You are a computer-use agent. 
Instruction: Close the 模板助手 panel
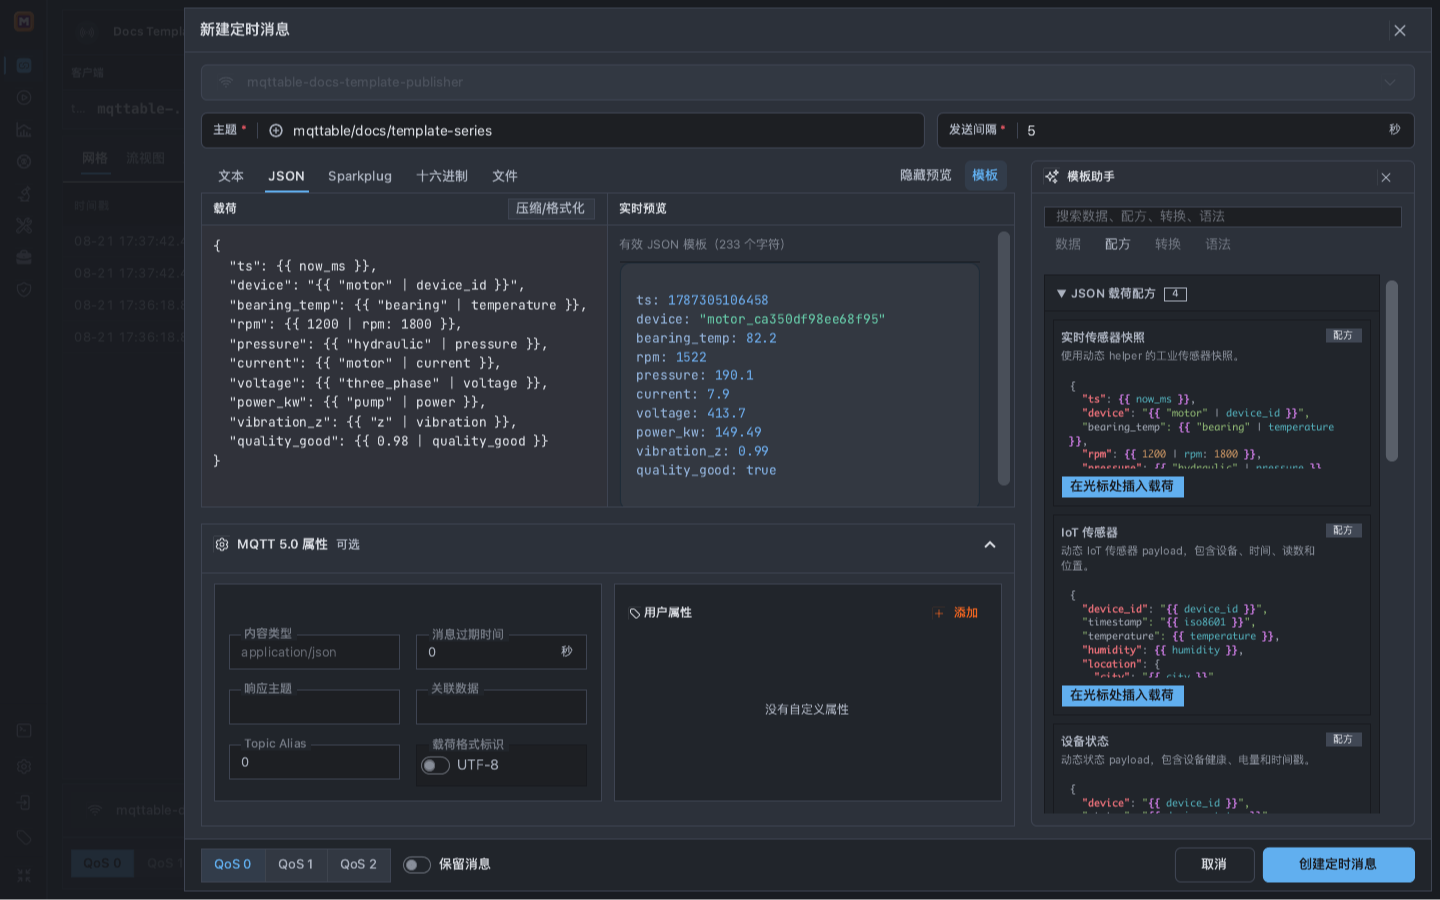pos(1386,178)
